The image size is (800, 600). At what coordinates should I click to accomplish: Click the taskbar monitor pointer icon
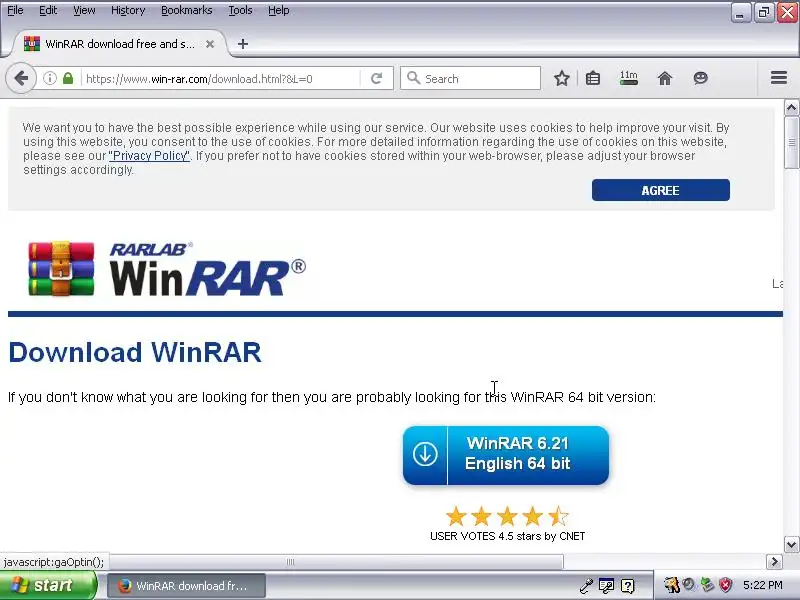coord(606,585)
